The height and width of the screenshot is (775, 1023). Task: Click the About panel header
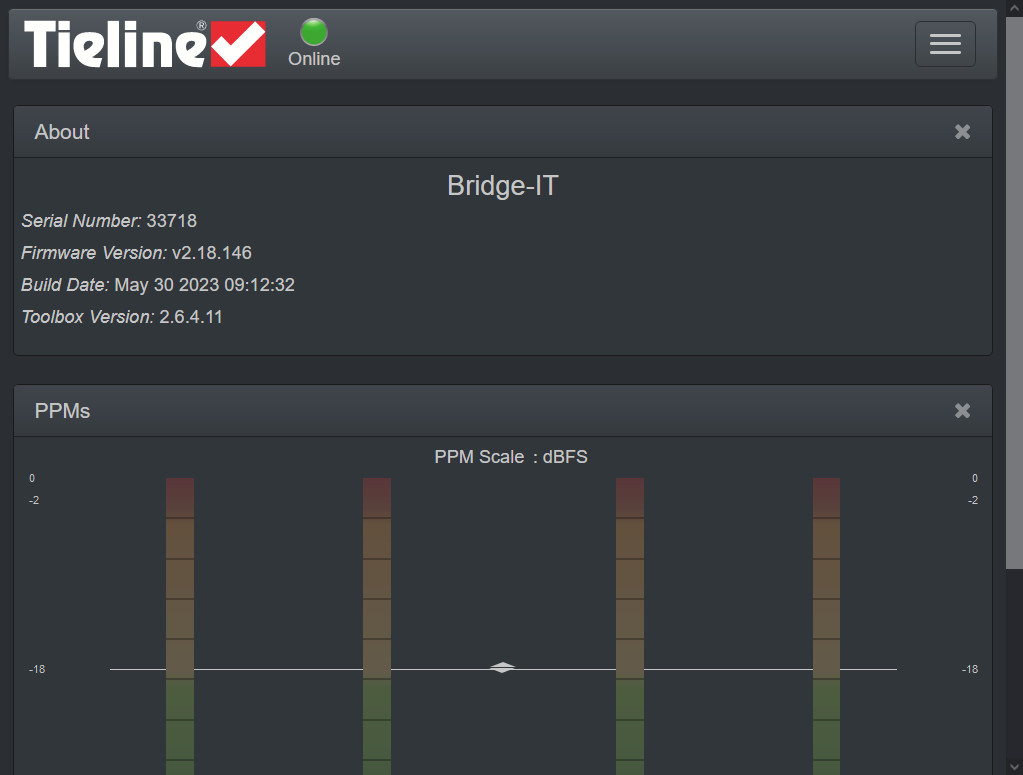tap(503, 132)
